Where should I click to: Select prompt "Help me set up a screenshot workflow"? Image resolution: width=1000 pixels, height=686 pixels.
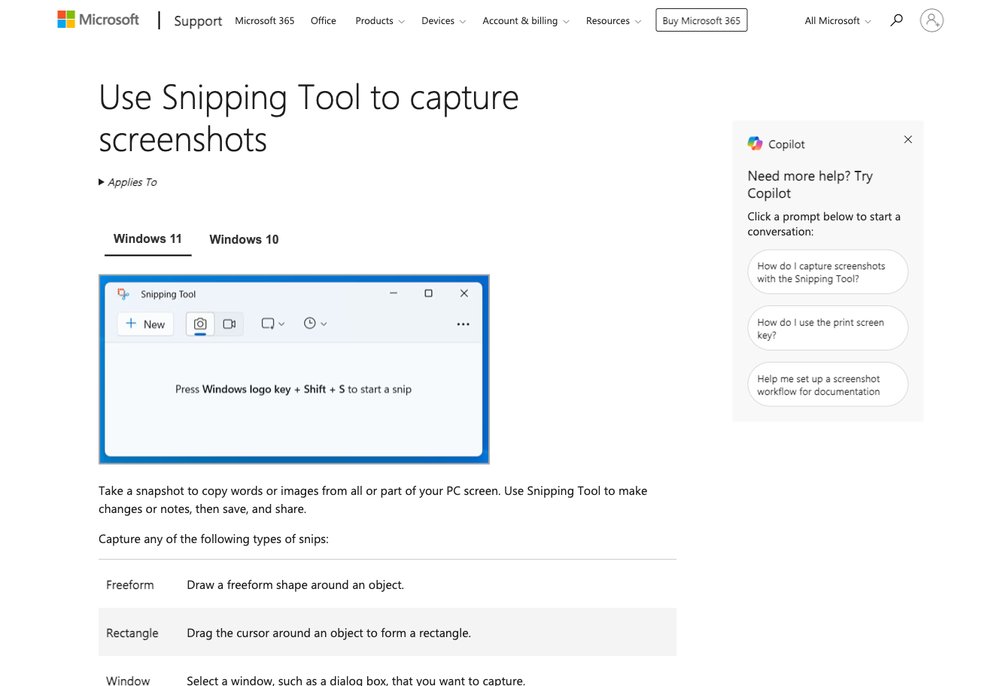pos(828,385)
